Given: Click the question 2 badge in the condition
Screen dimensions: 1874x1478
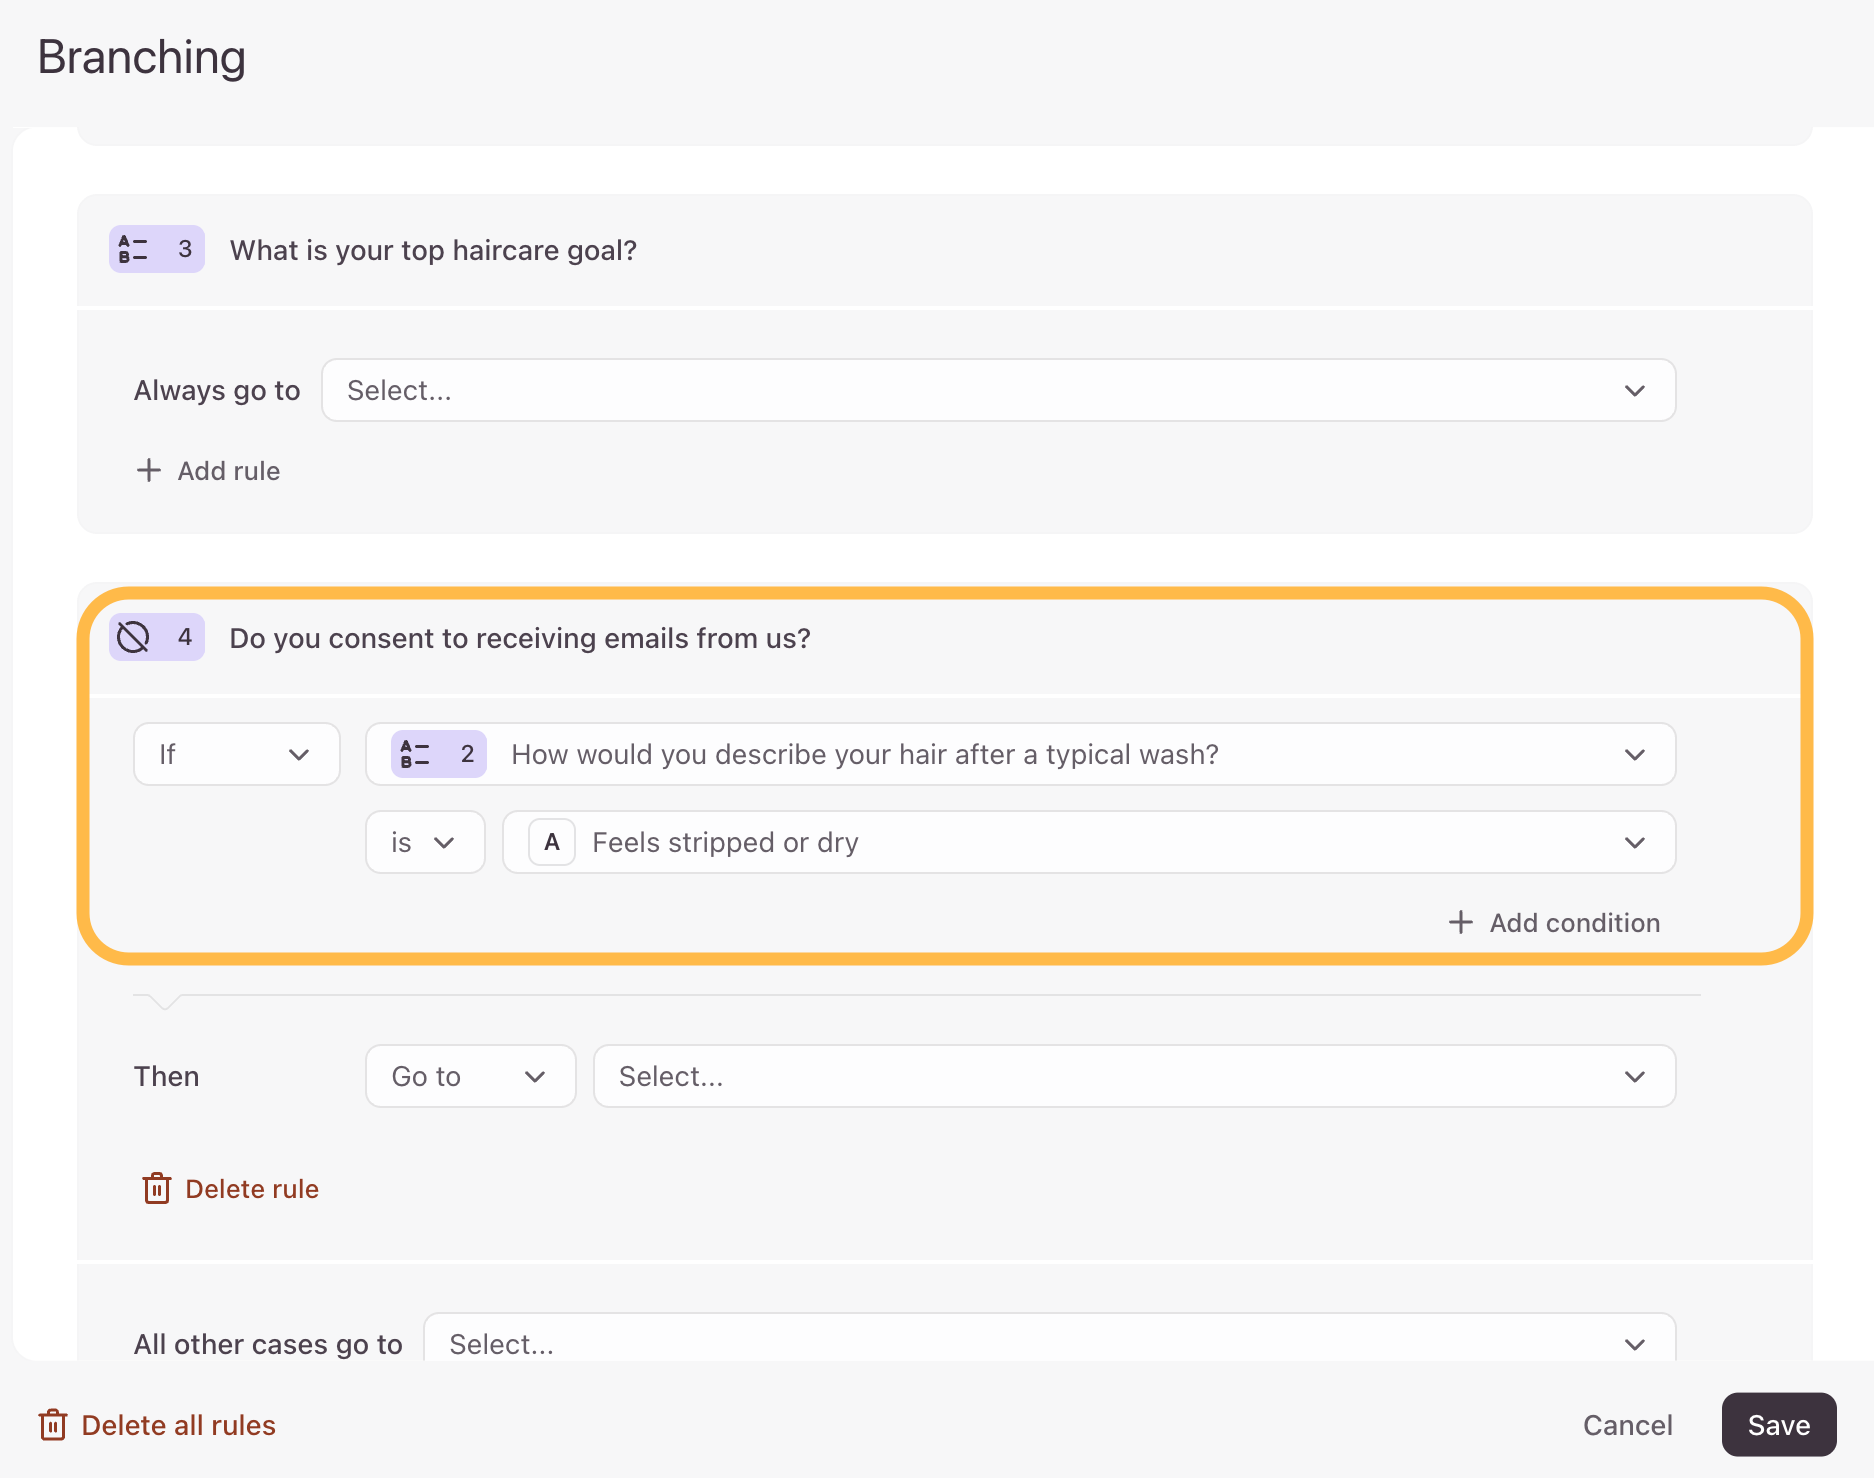Looking at the screenshot, I should [438, 754].
